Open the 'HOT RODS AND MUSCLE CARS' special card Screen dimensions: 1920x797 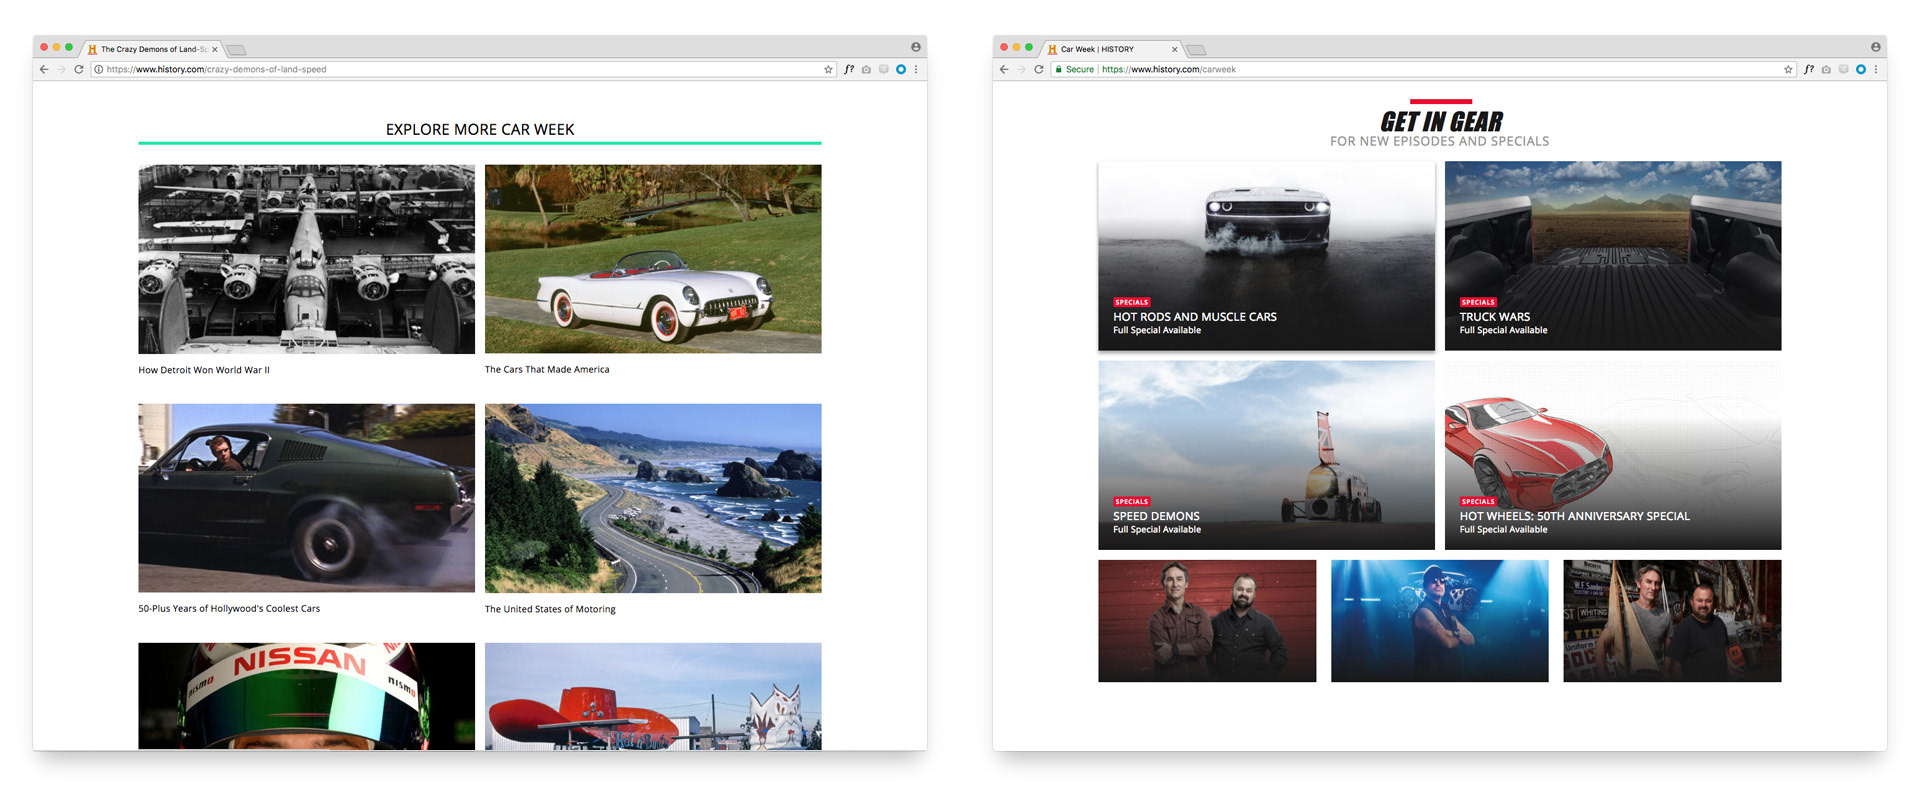point(1266,255)
